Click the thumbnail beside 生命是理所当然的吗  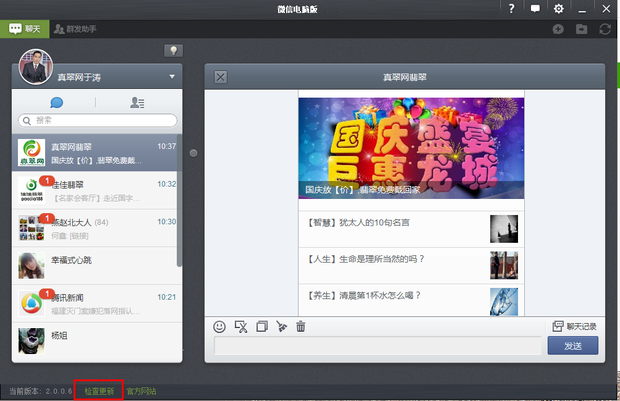point(504,265)
